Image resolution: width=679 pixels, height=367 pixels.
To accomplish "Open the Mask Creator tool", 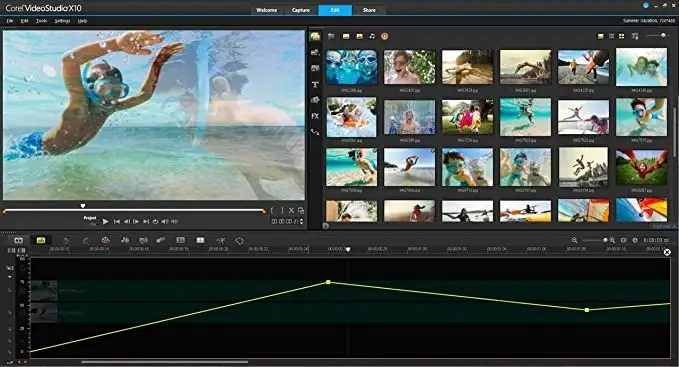I will pyautogui.click(x=239, y=240).
